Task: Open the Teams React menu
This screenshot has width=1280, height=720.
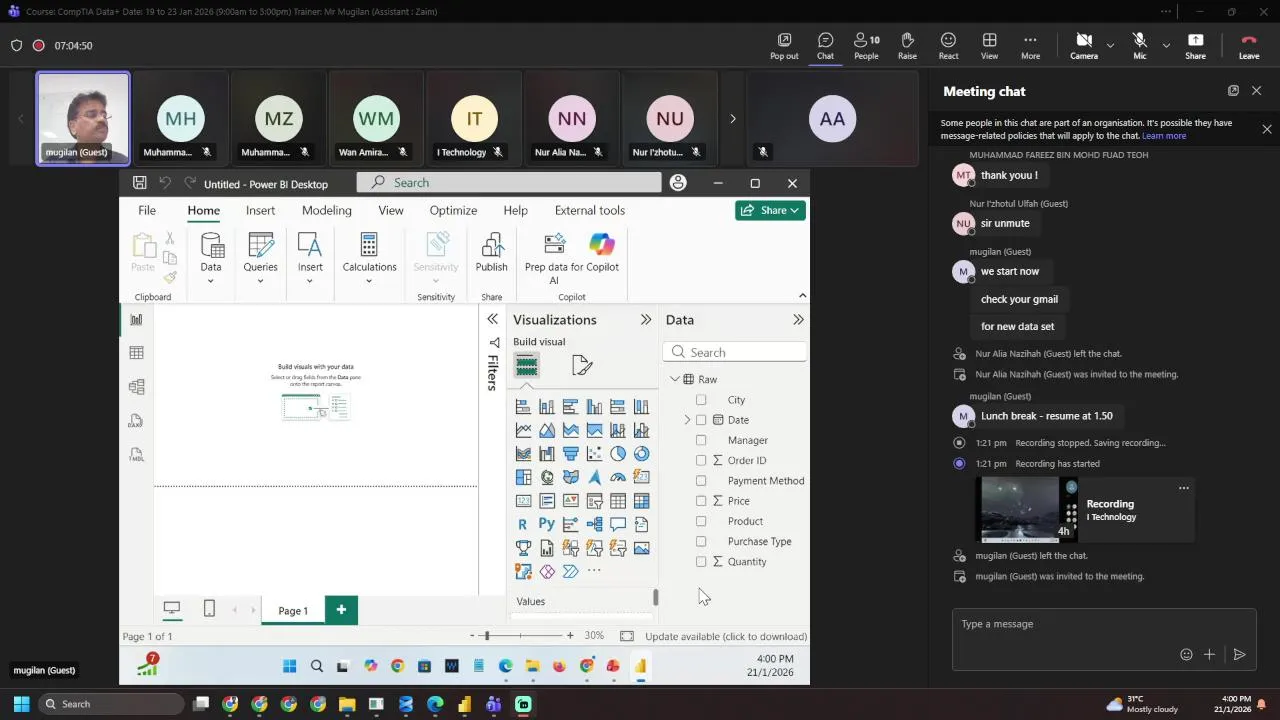Action: tap(948, 46)
